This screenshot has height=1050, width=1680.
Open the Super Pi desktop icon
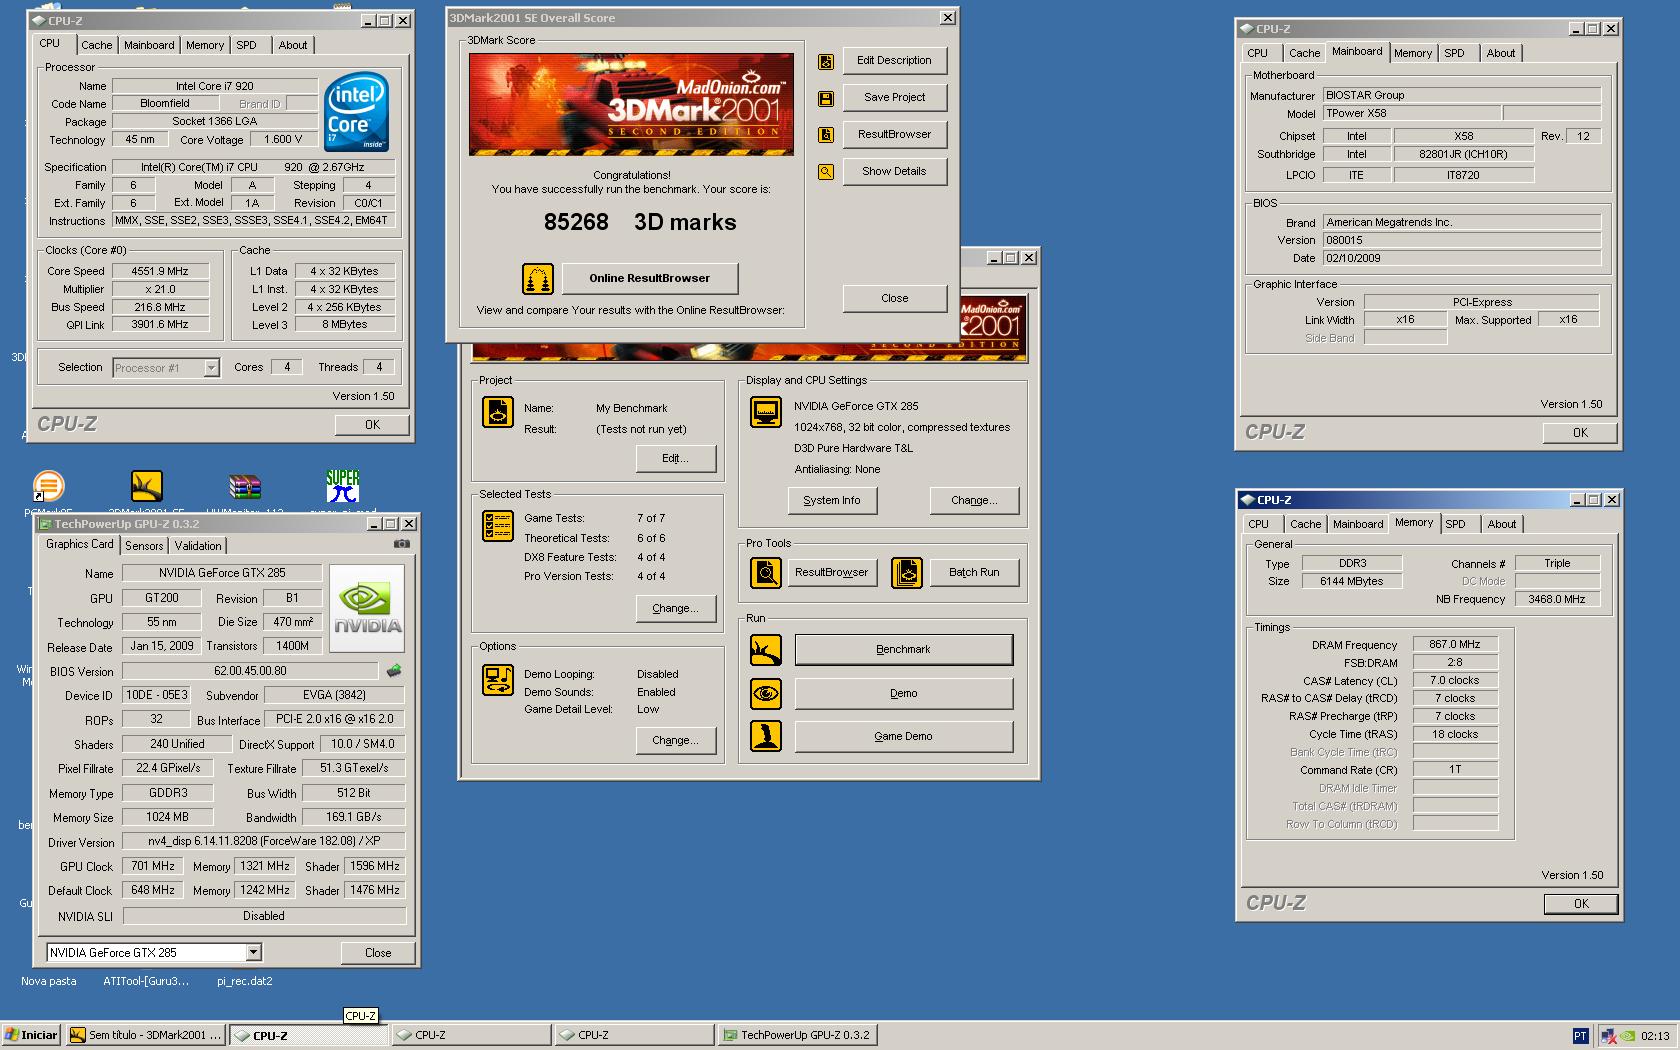pyautogui.click(x=343, y=486)
